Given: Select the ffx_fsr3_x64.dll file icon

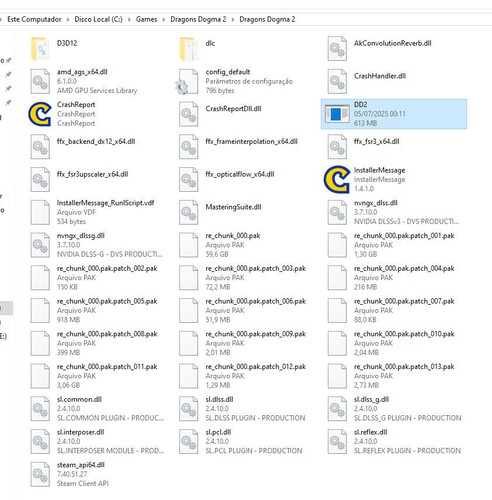Looking at the screenshot, I should tap(337, 147).
